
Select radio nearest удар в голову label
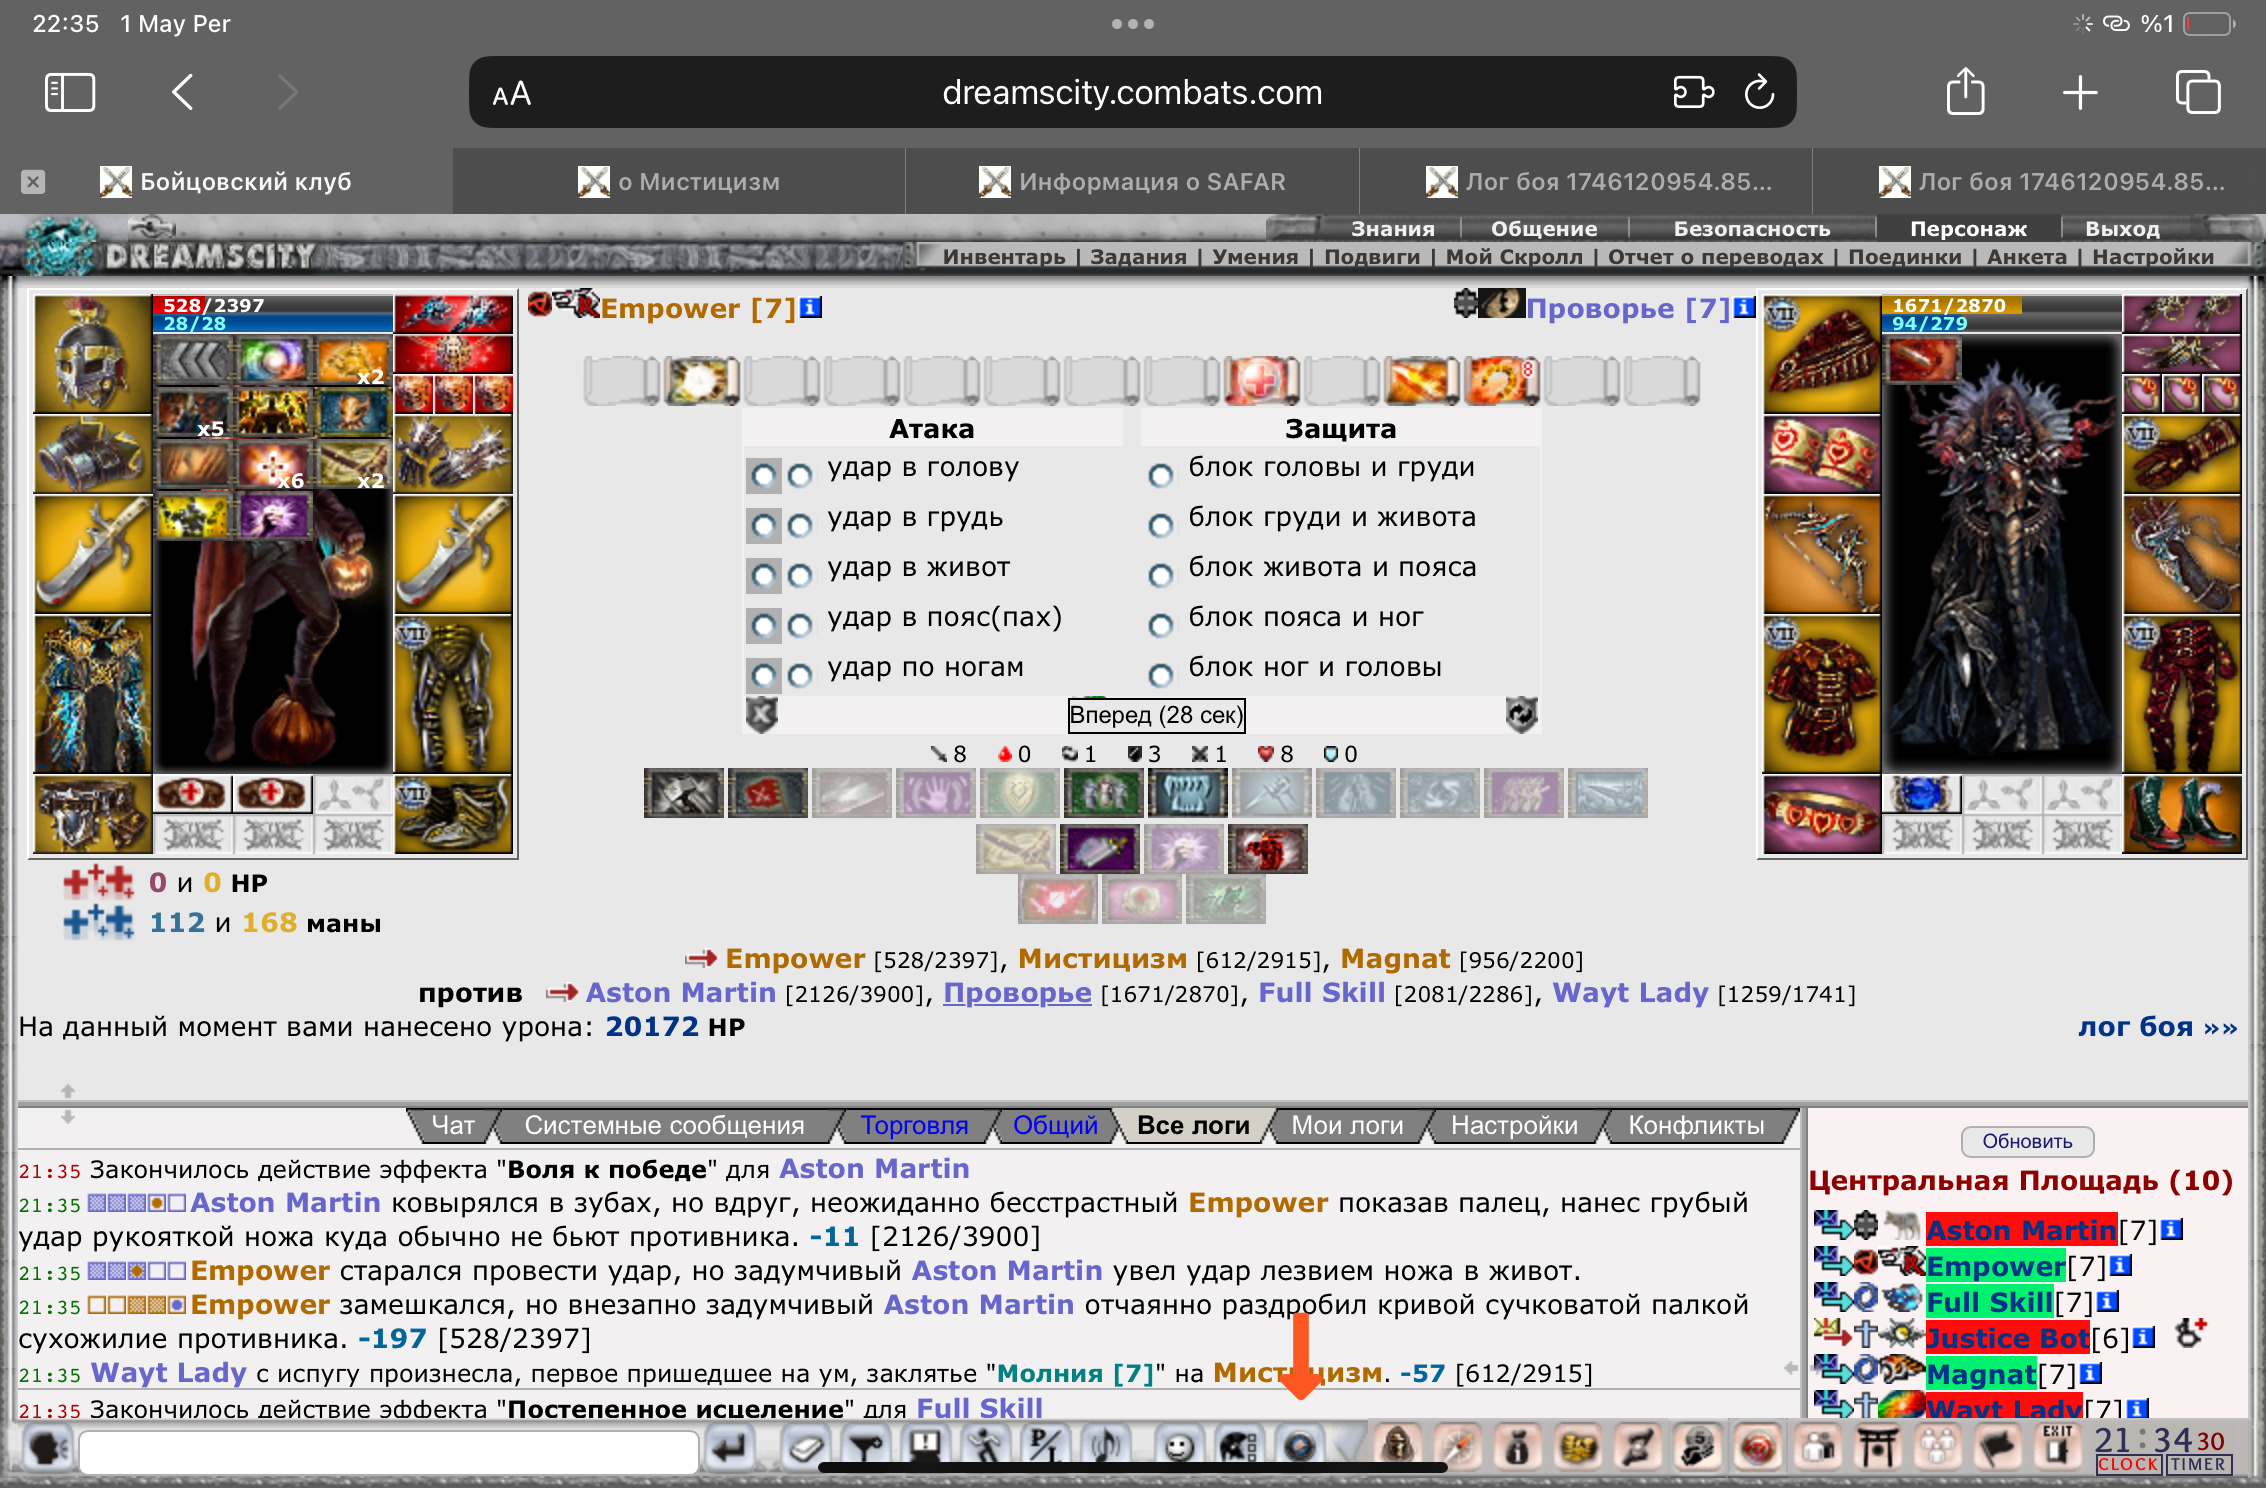[799, 475]
